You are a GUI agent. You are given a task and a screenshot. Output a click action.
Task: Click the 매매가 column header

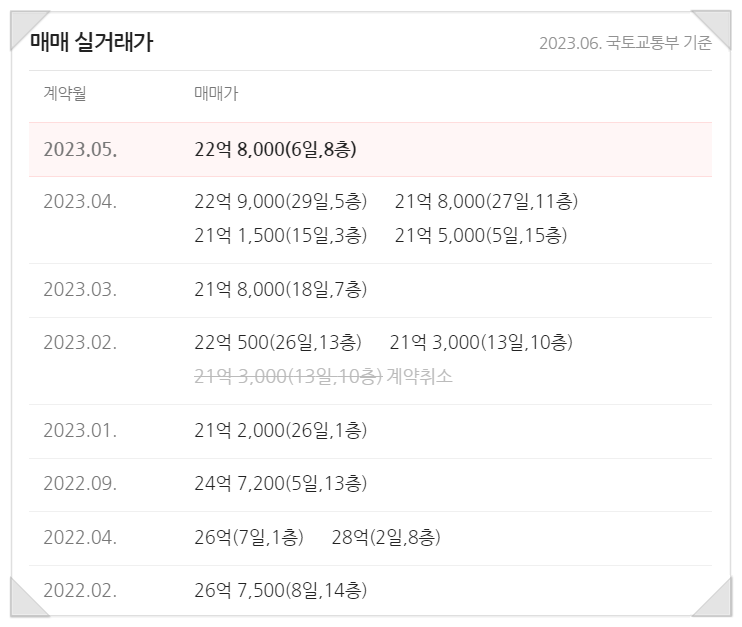click(216, 94)
